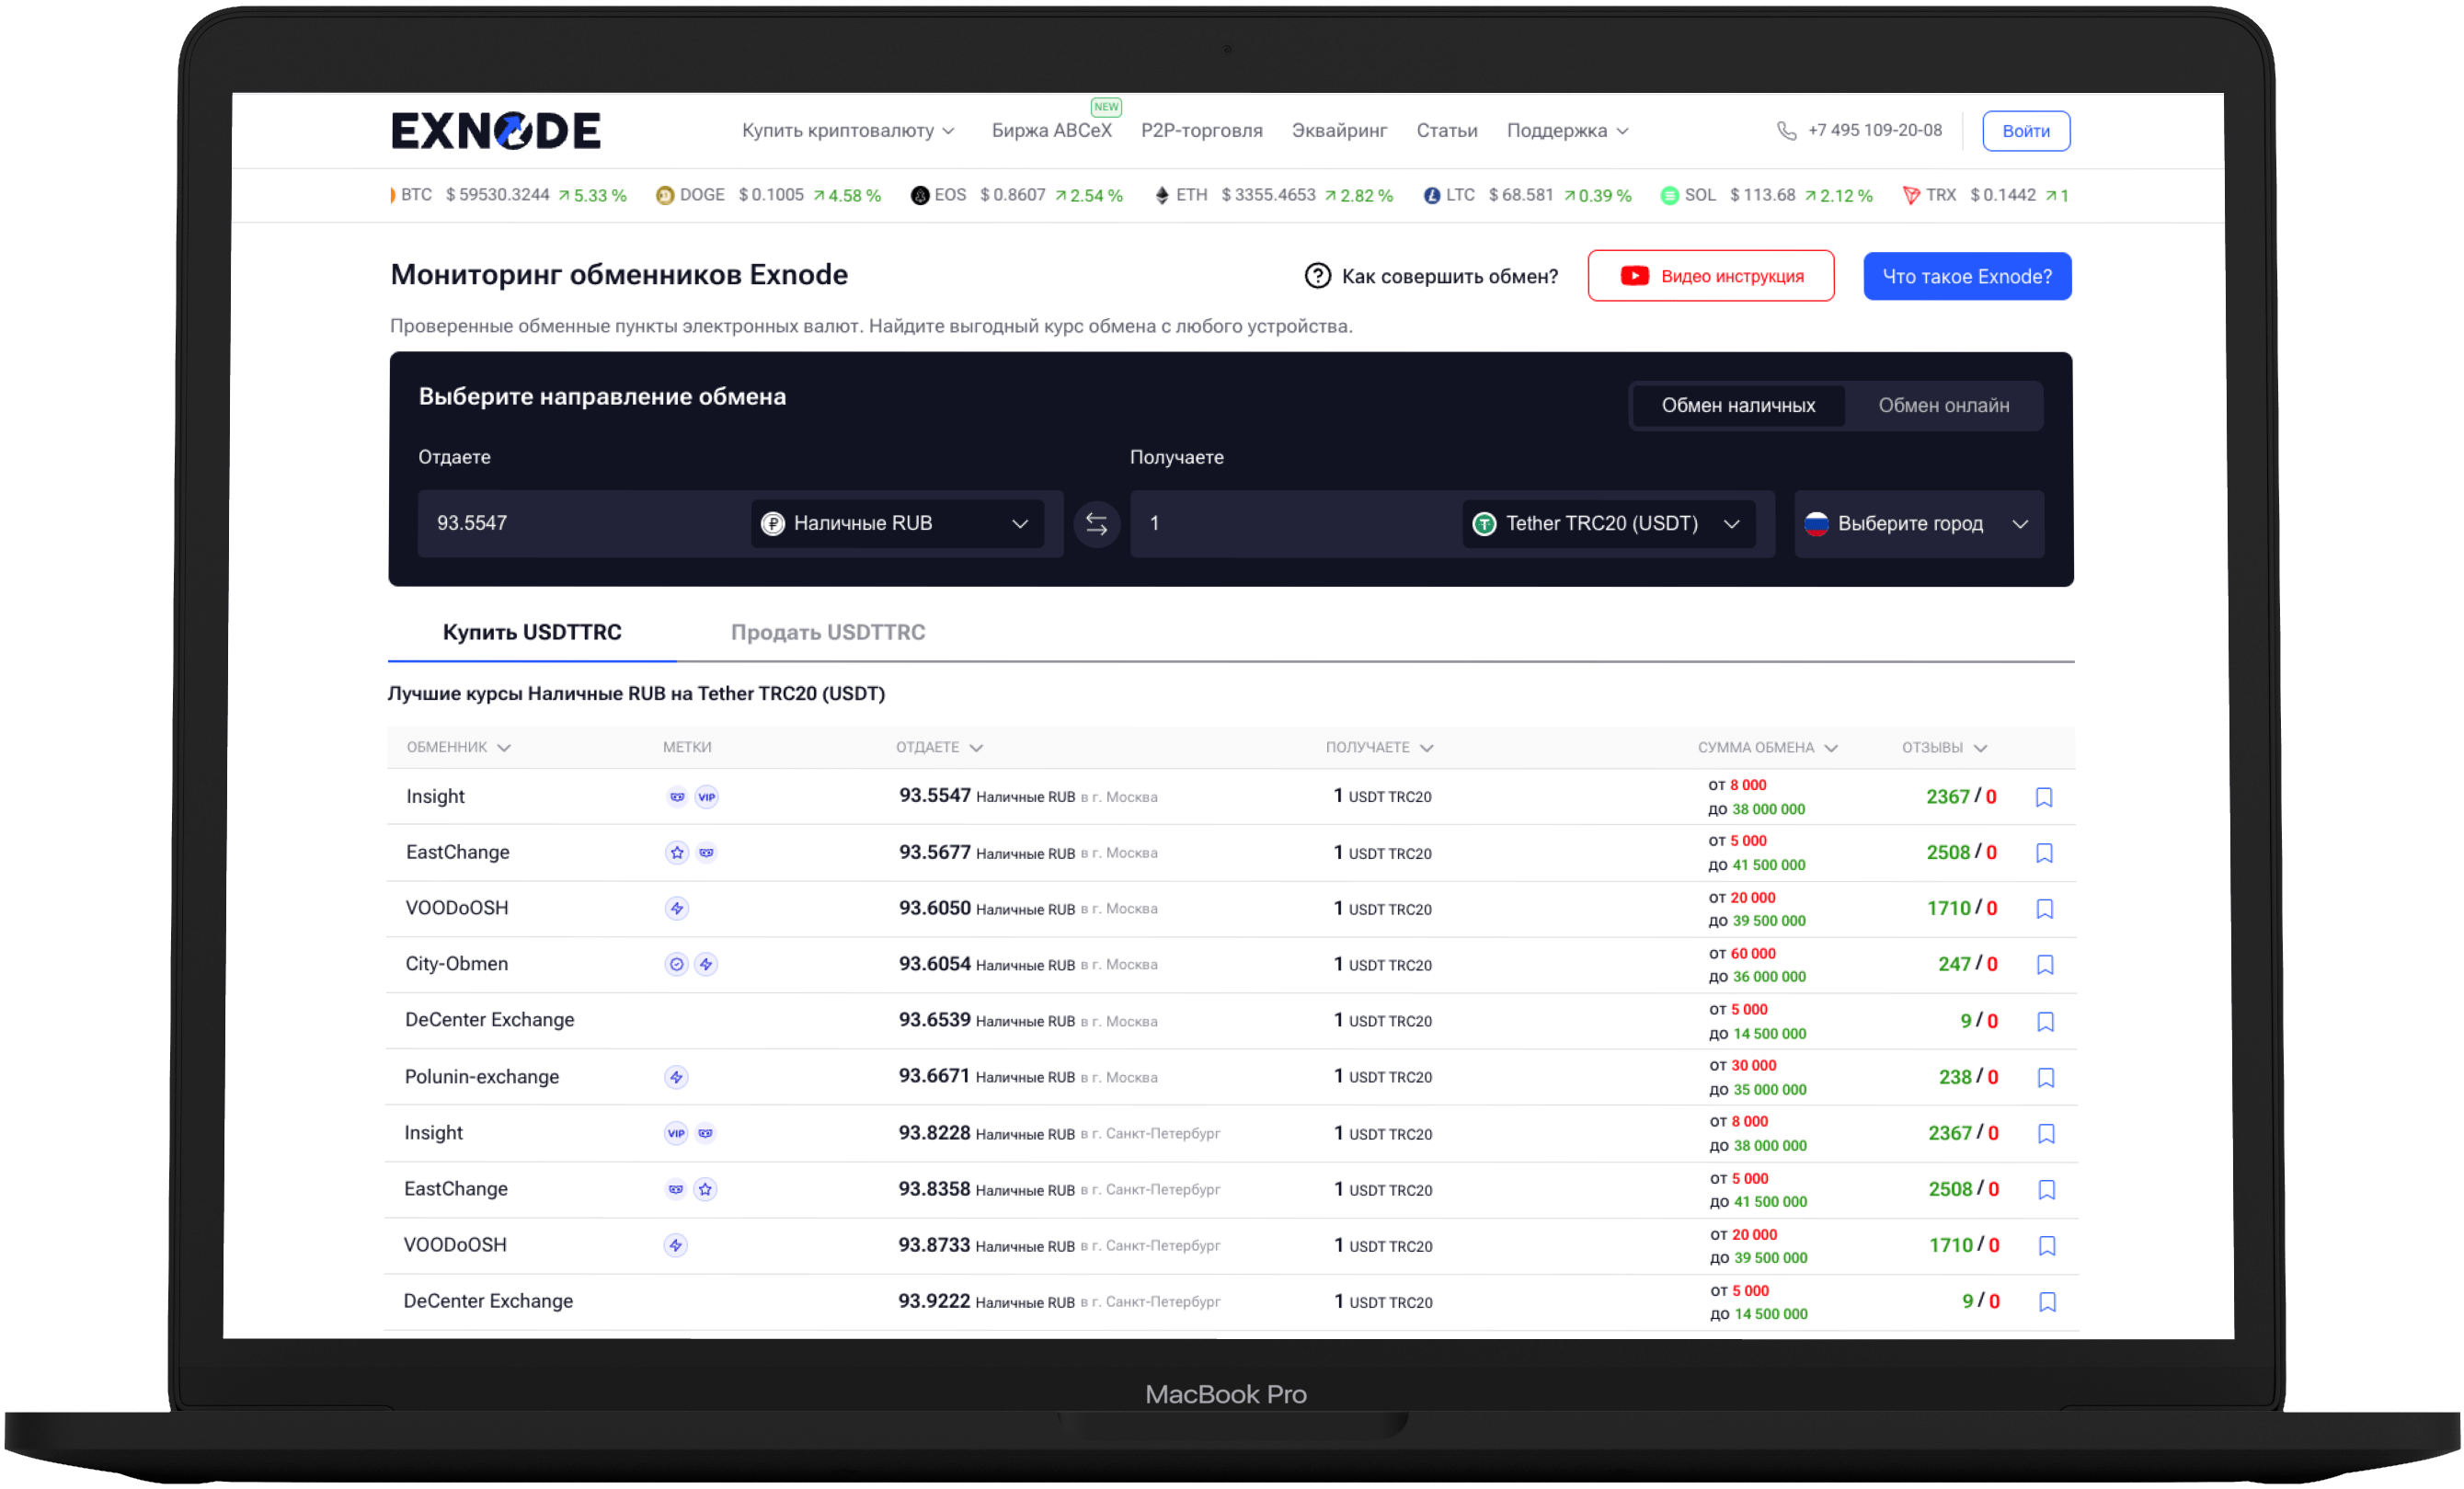Click lightning badge in Polunin-exchange row
Screen dimensions: 2464x1489
676,1078
